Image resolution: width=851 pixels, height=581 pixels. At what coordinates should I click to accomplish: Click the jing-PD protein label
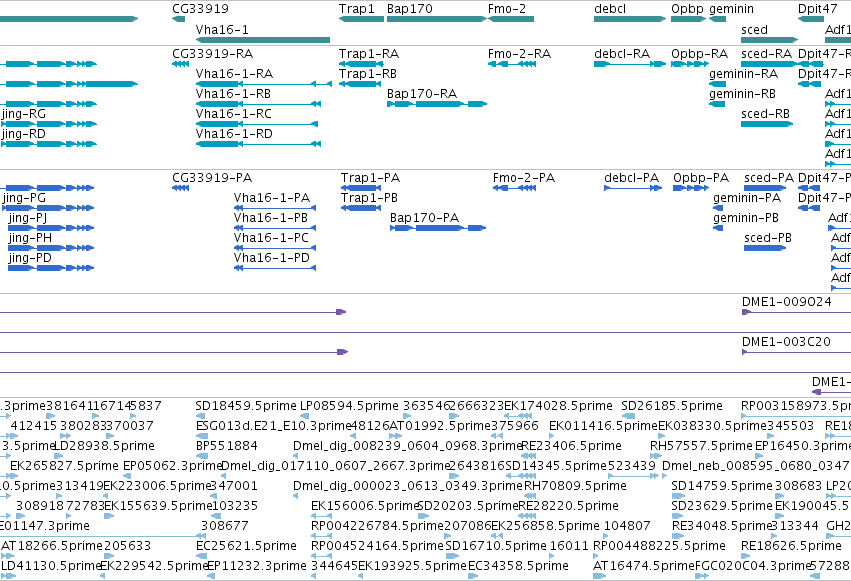pos(30,258)
